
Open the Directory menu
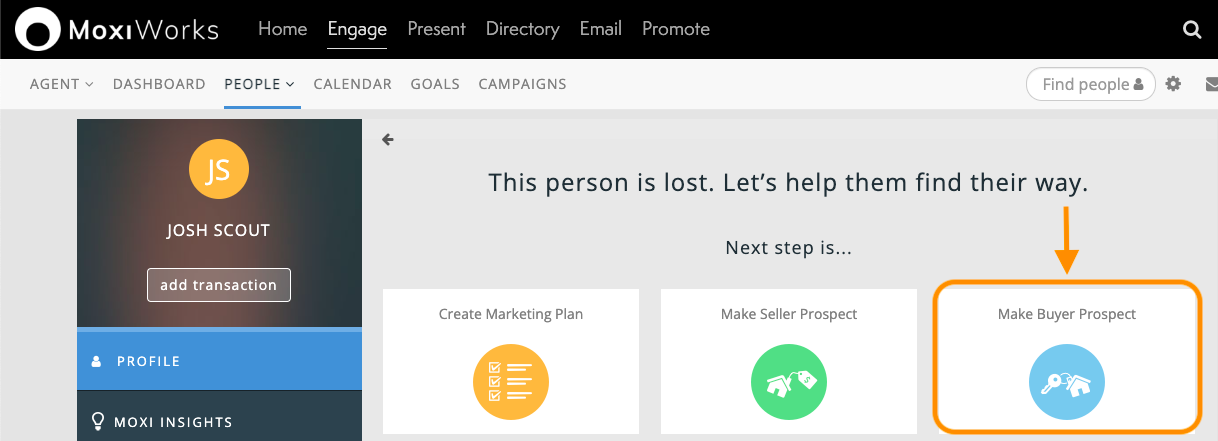522,29
